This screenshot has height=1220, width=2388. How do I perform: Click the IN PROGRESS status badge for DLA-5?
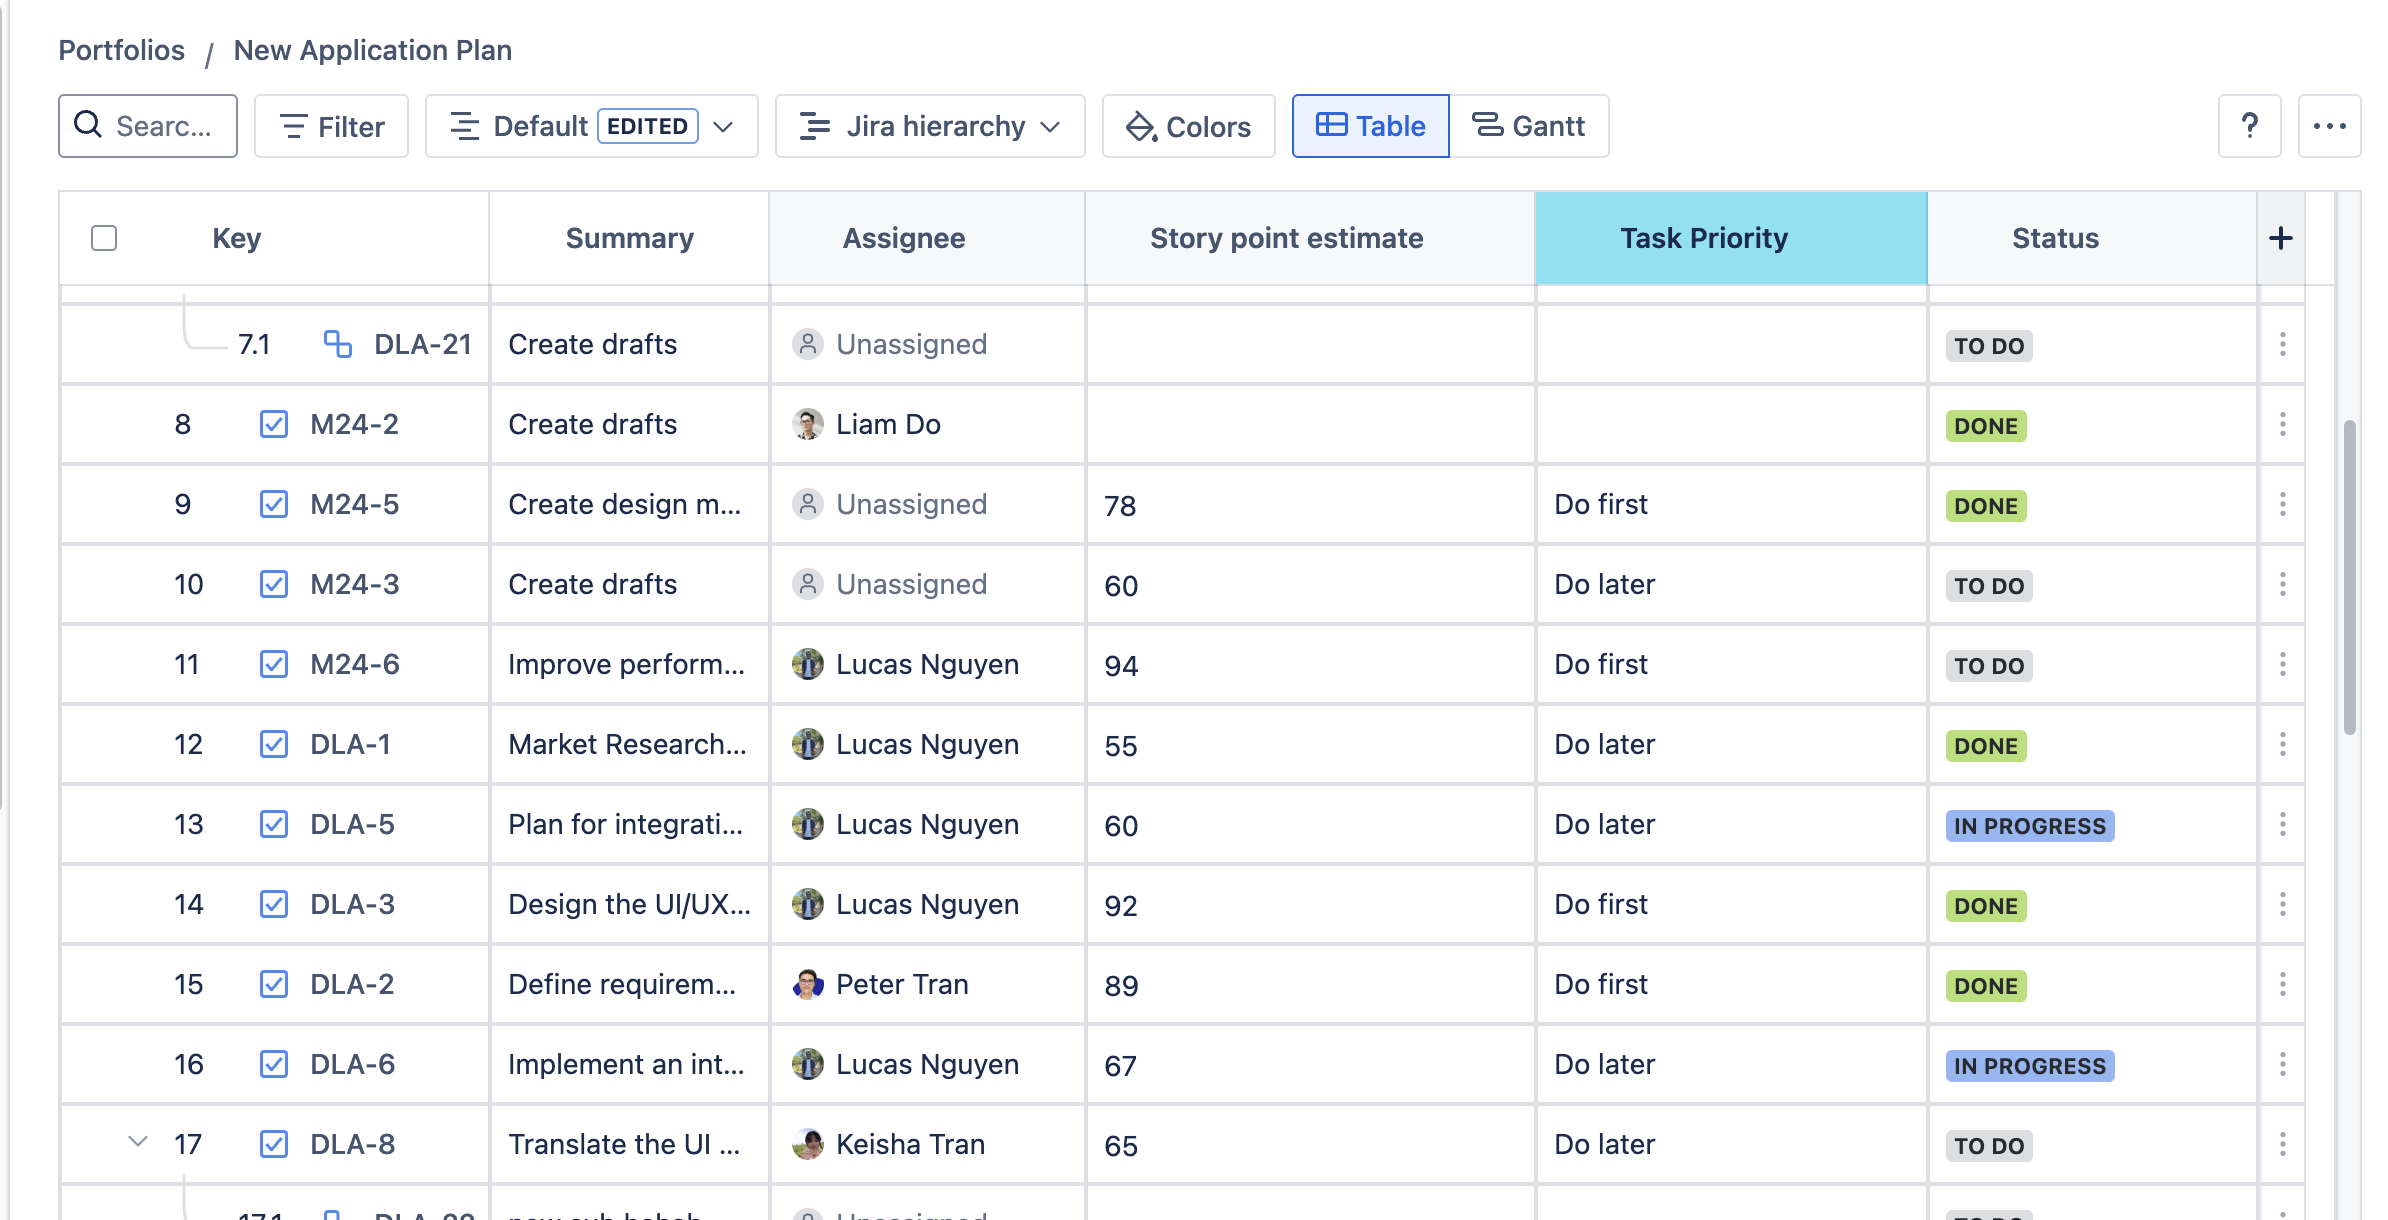(2029, 826)
